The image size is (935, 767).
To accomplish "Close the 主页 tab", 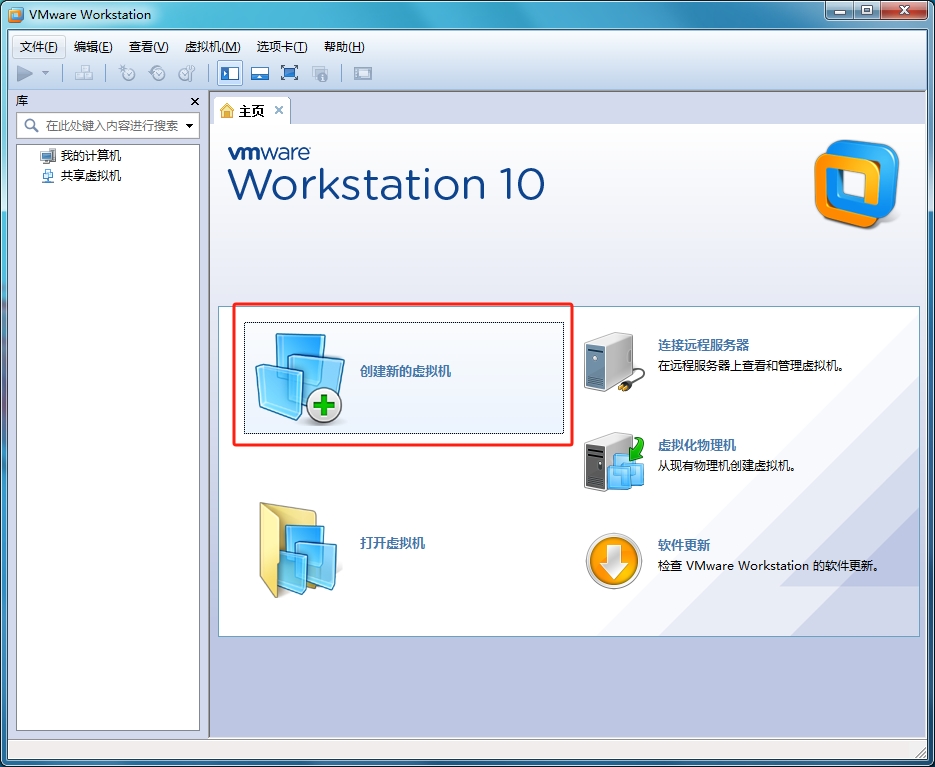I will pyautogui.click(x=279, y=110).
